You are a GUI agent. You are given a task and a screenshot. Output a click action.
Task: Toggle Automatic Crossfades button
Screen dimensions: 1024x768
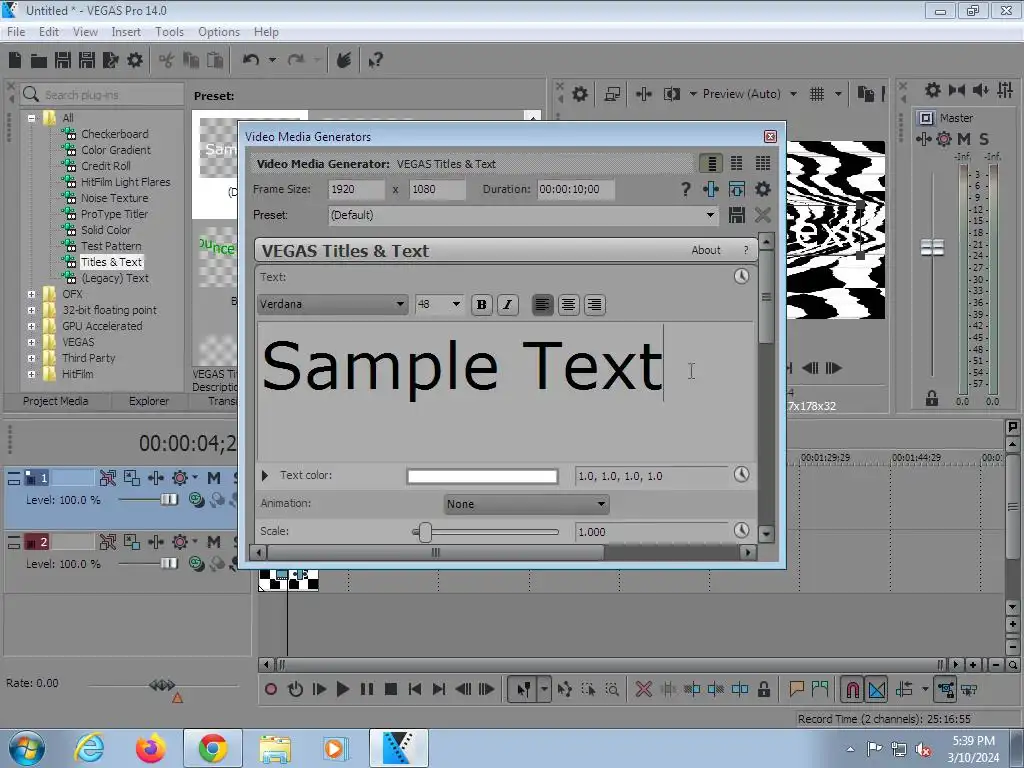point(877,689)
